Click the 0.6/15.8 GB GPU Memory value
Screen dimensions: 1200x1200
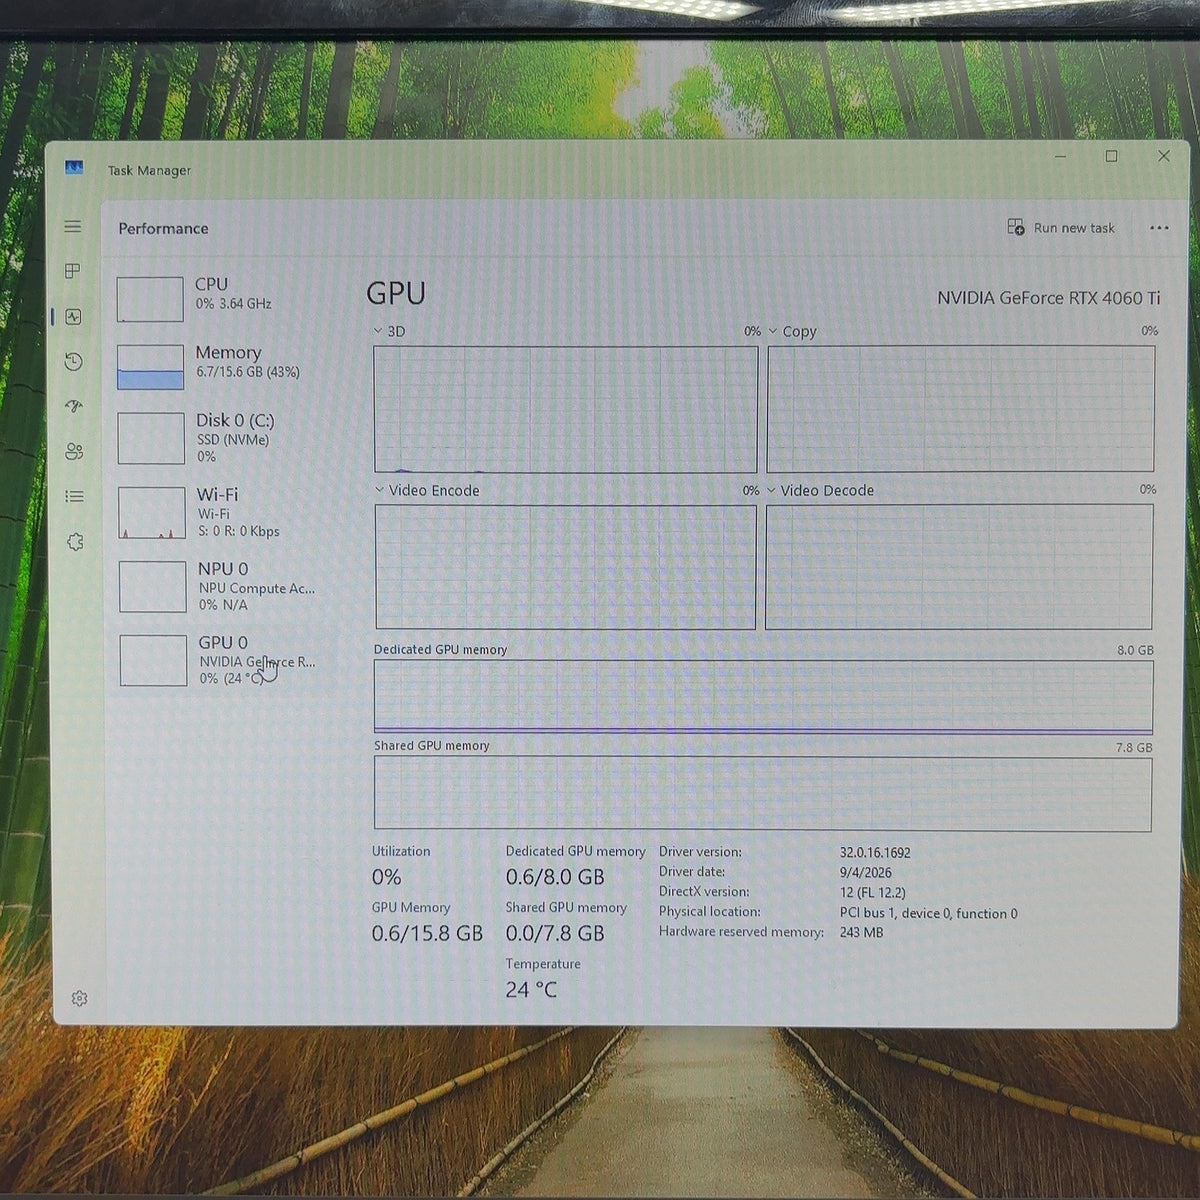tap(427, 933)
